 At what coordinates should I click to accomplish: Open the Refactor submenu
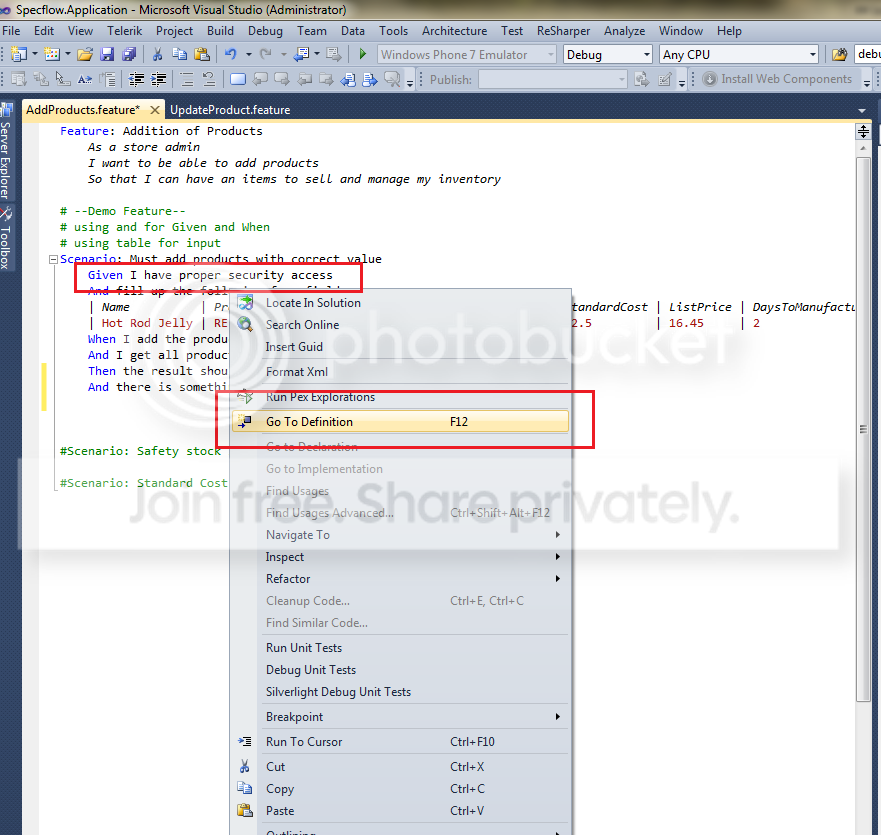[x=400, y=578]
